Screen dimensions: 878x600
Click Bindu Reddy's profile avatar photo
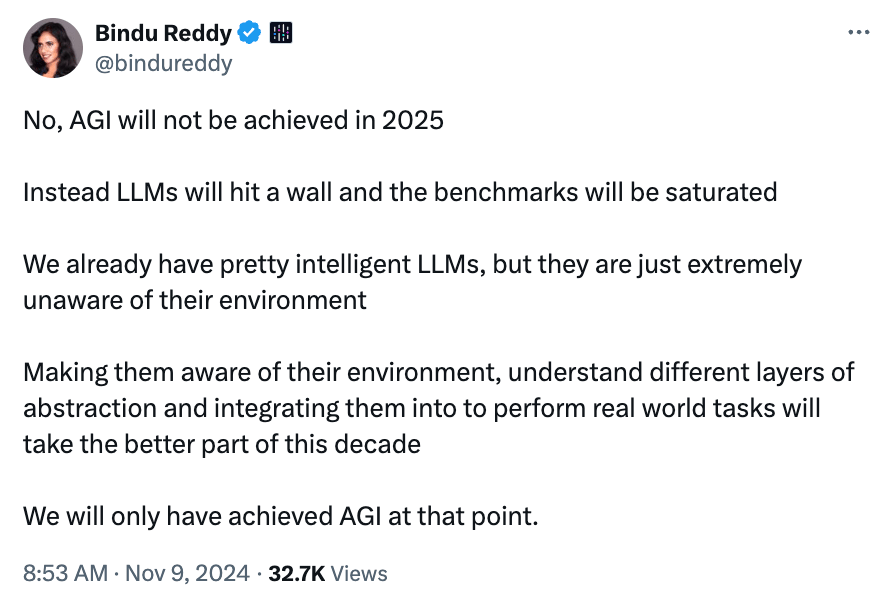tap(53, 48)
